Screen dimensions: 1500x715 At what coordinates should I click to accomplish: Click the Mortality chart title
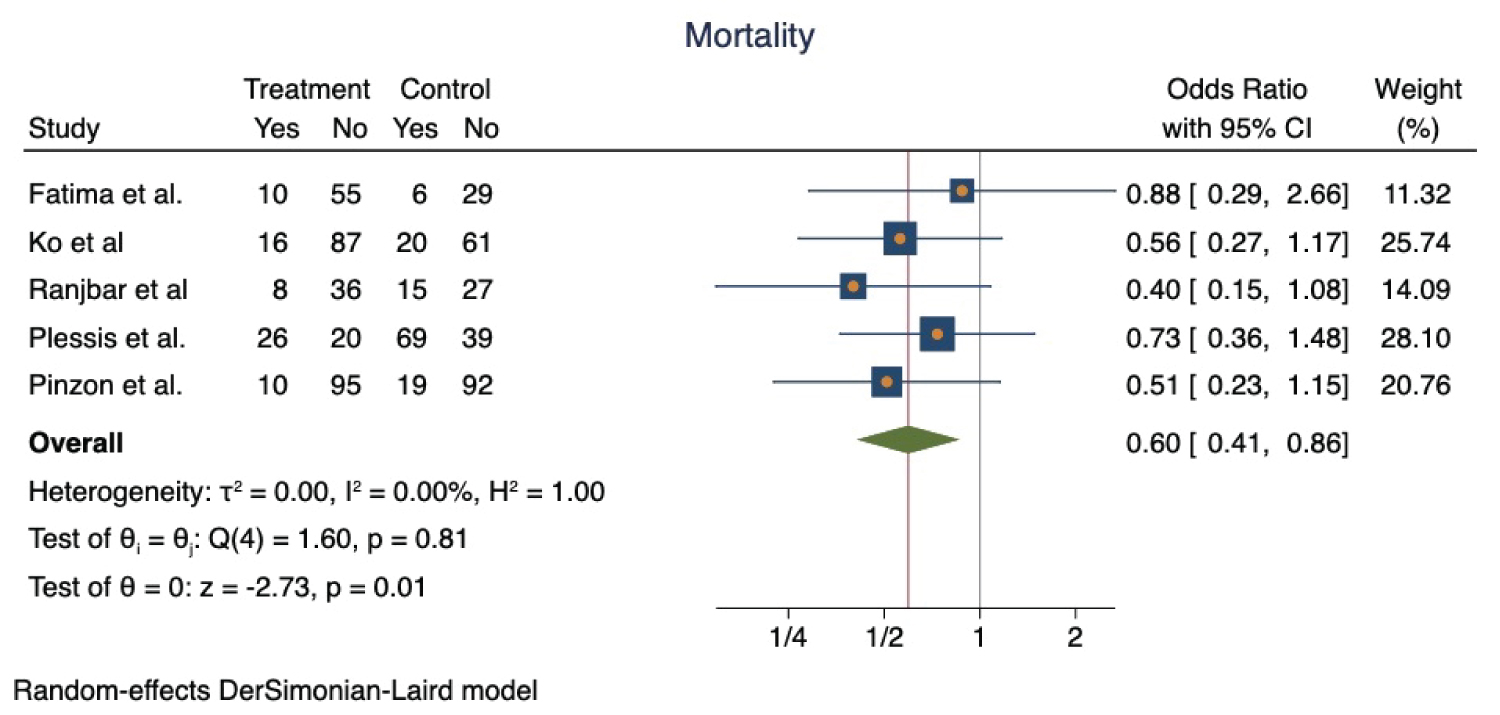coord(749,38)
